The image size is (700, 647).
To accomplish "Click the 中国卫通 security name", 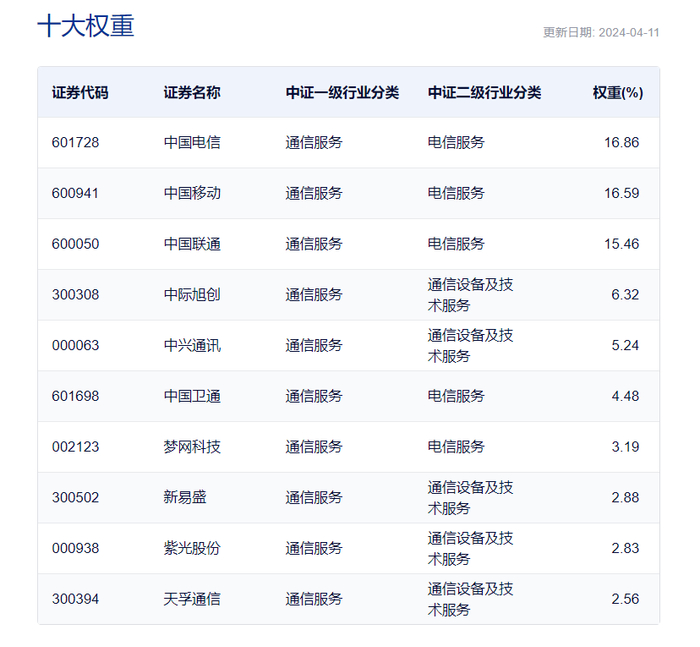I will pyautogui.click(x=192, y=396).
